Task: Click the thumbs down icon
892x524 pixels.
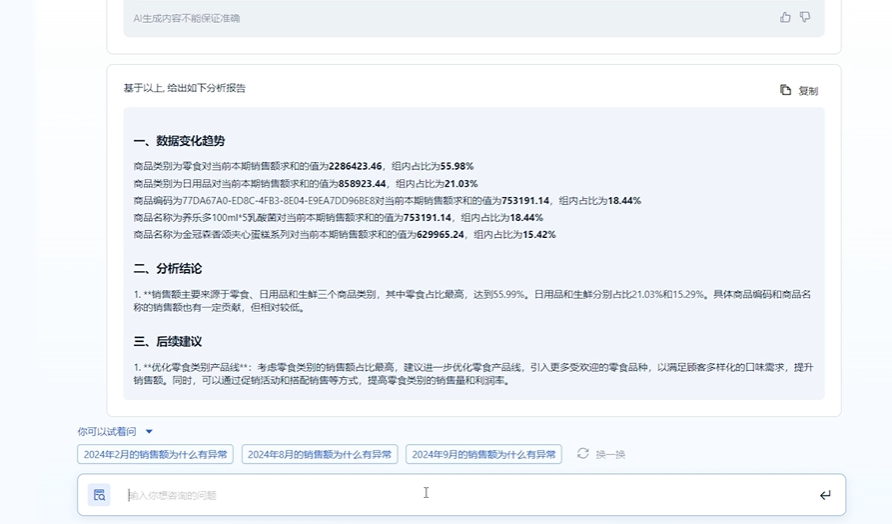Action: click(805, 17)
